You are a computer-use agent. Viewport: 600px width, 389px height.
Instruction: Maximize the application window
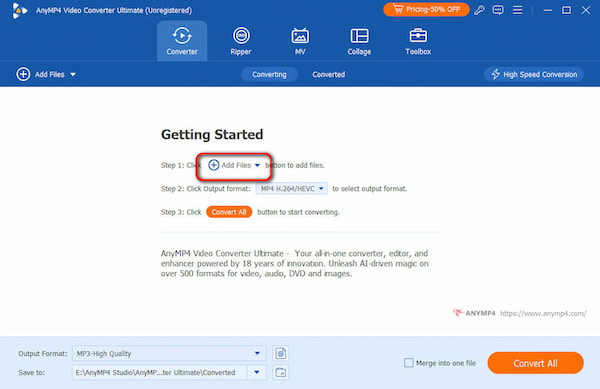pyautogui.click(x=566, y=10)
